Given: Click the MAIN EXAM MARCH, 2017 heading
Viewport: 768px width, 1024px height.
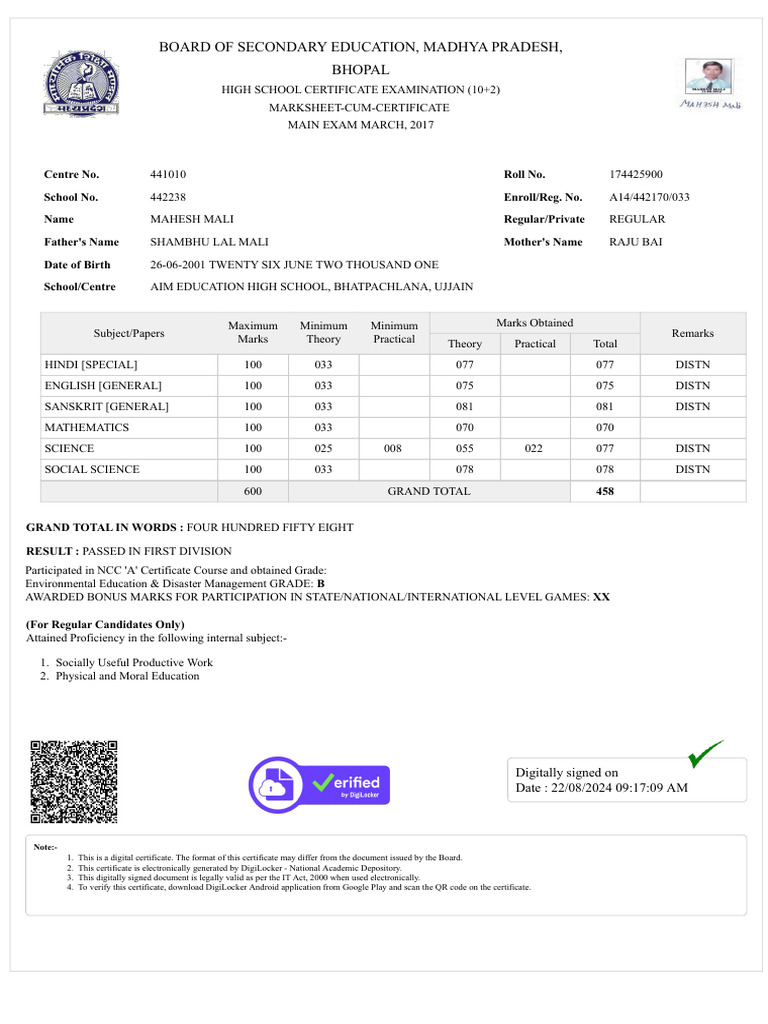Looking at the screenshot, I should (360, 125).
